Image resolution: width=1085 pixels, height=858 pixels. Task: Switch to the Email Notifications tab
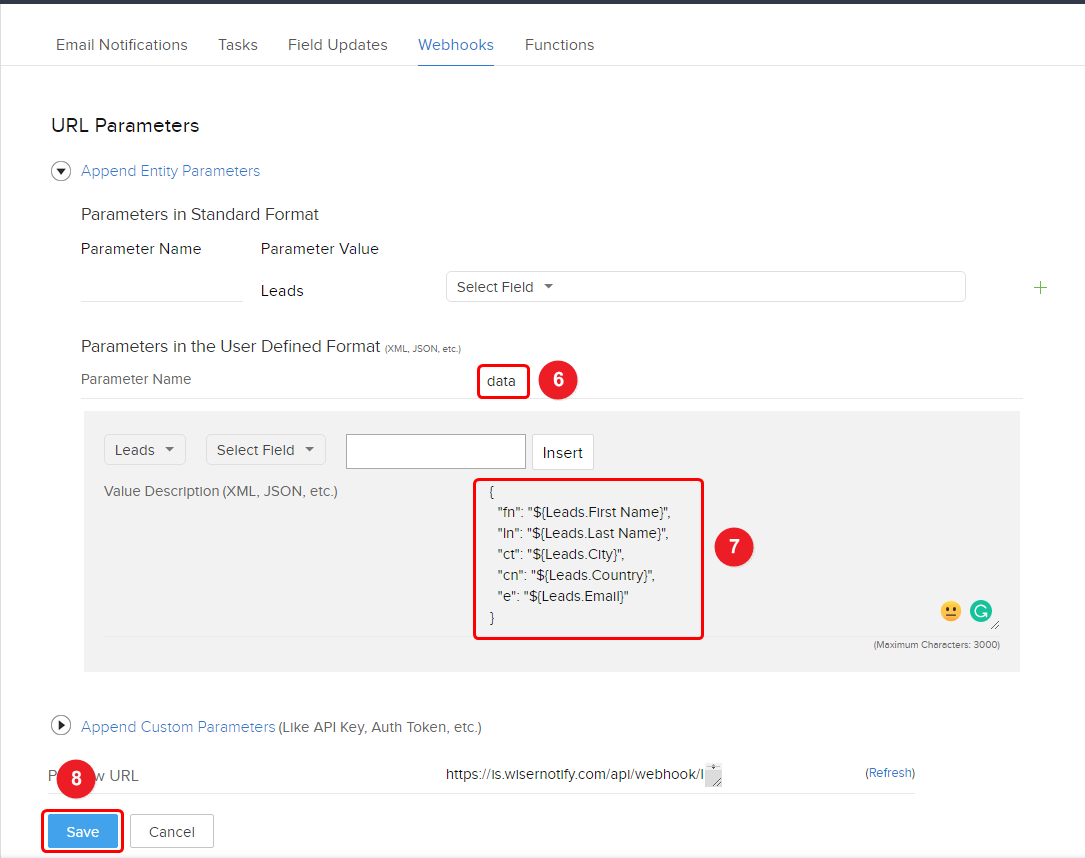click(x=121, y=45)
